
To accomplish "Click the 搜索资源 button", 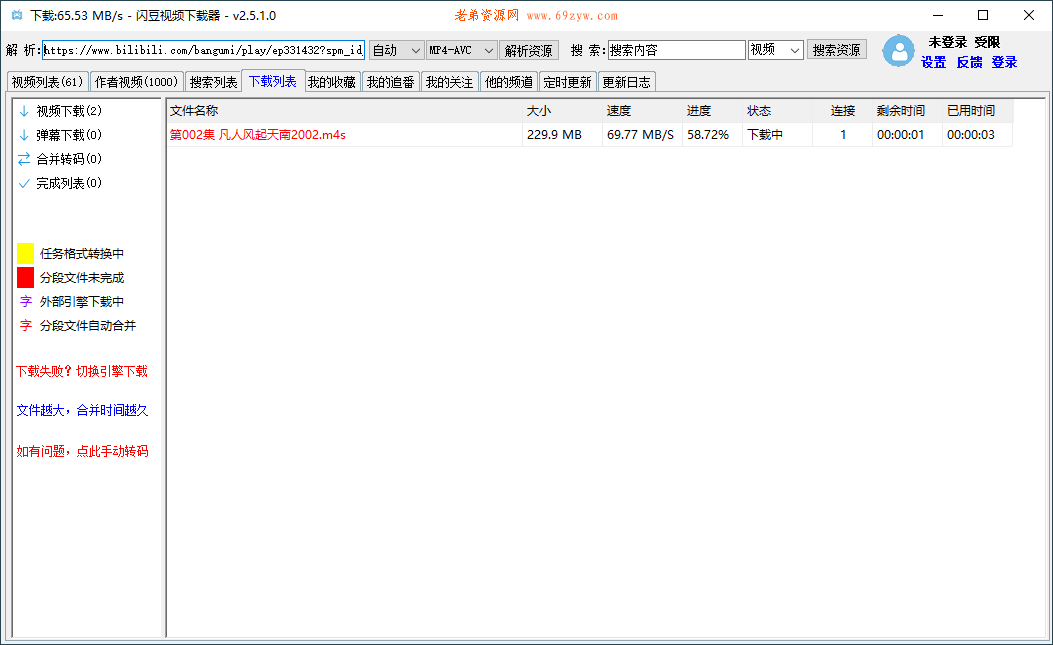I will click(836, 50).
